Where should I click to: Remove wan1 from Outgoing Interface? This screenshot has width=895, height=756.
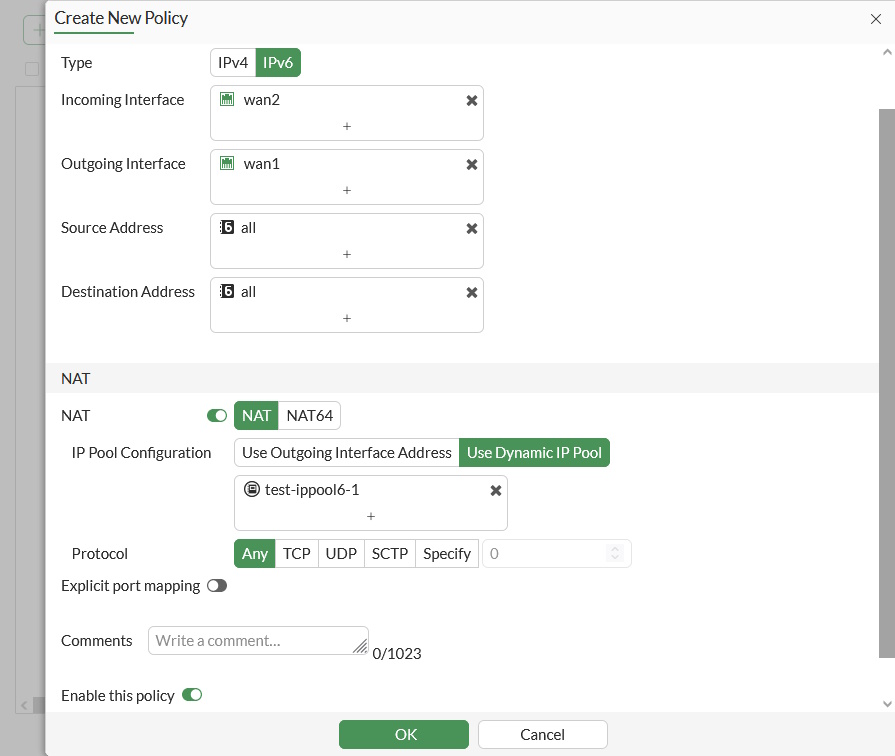pyautogui.click(x=472, y=165)
